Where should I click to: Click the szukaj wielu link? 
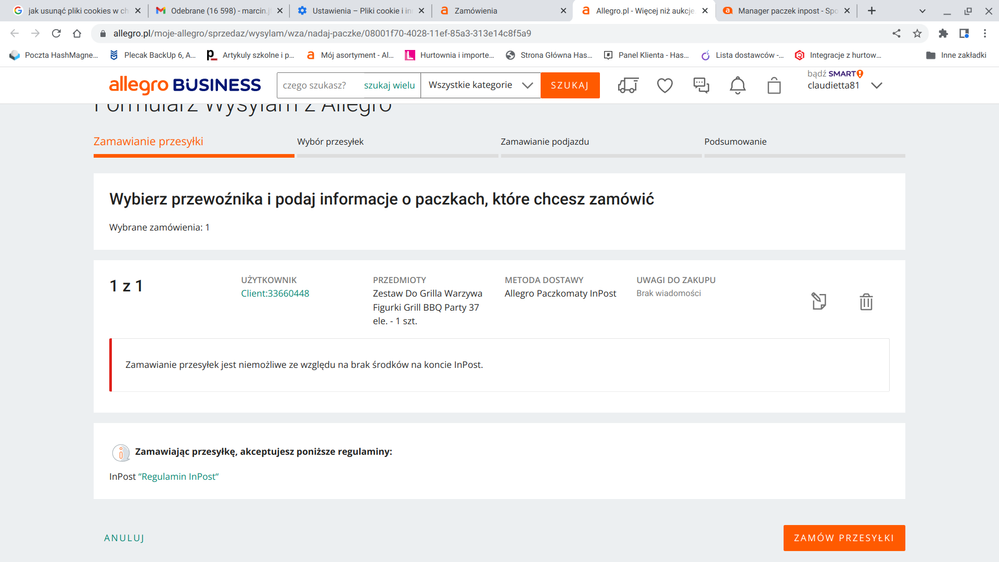[389, 85]
